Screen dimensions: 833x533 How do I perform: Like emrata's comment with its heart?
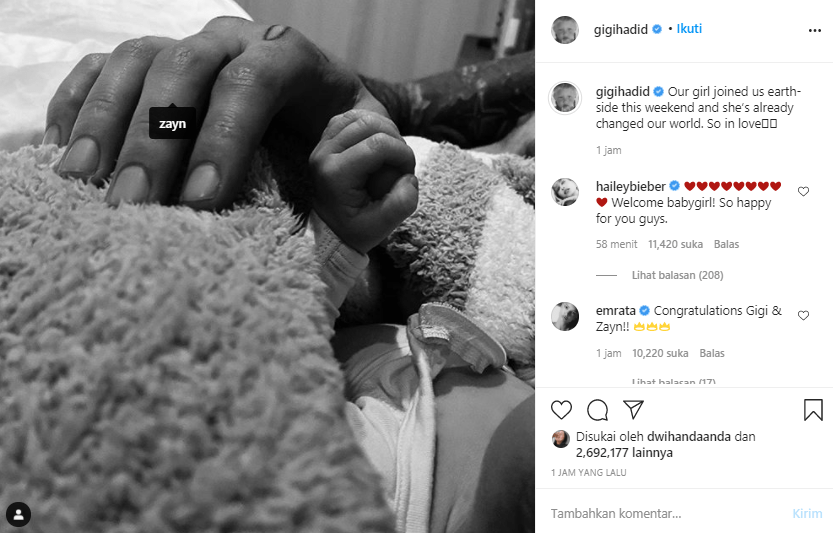[803, 316]
